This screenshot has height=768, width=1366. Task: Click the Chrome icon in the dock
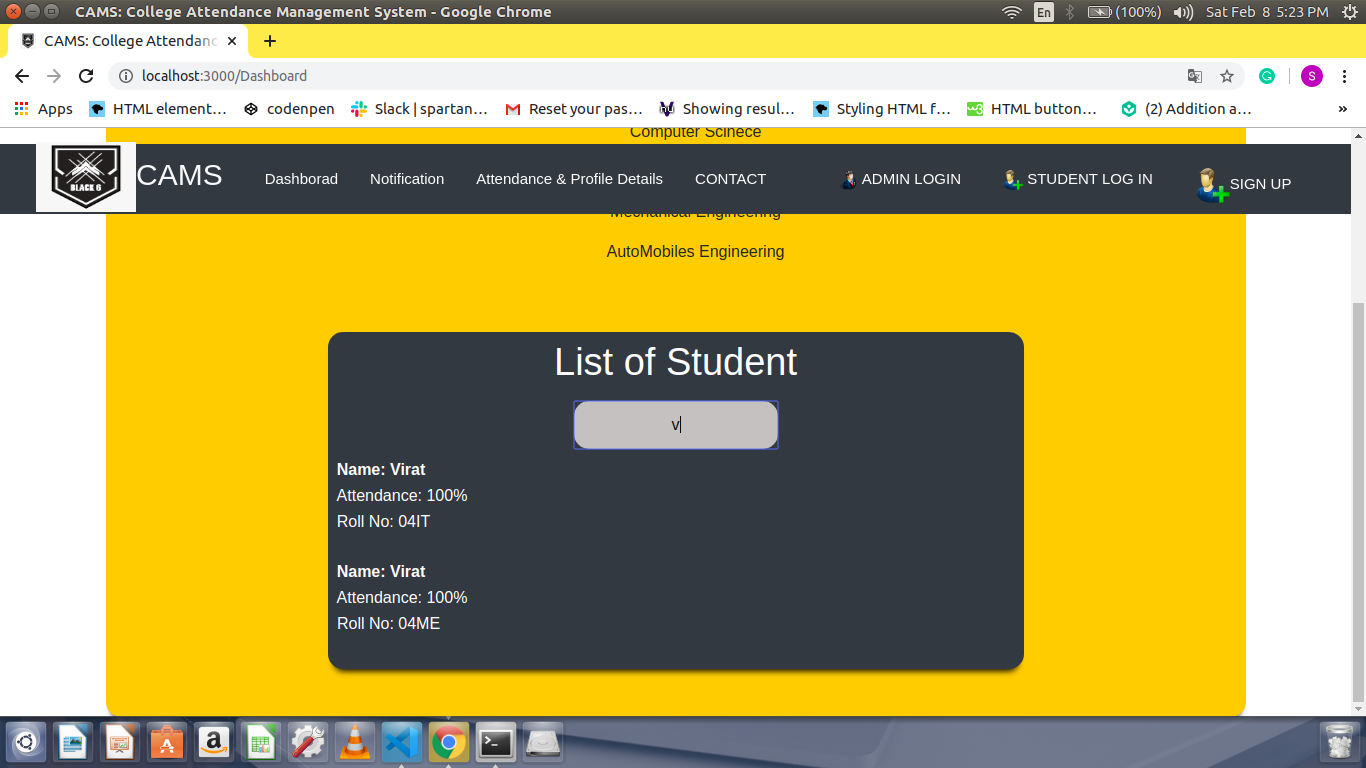point(449,742)
